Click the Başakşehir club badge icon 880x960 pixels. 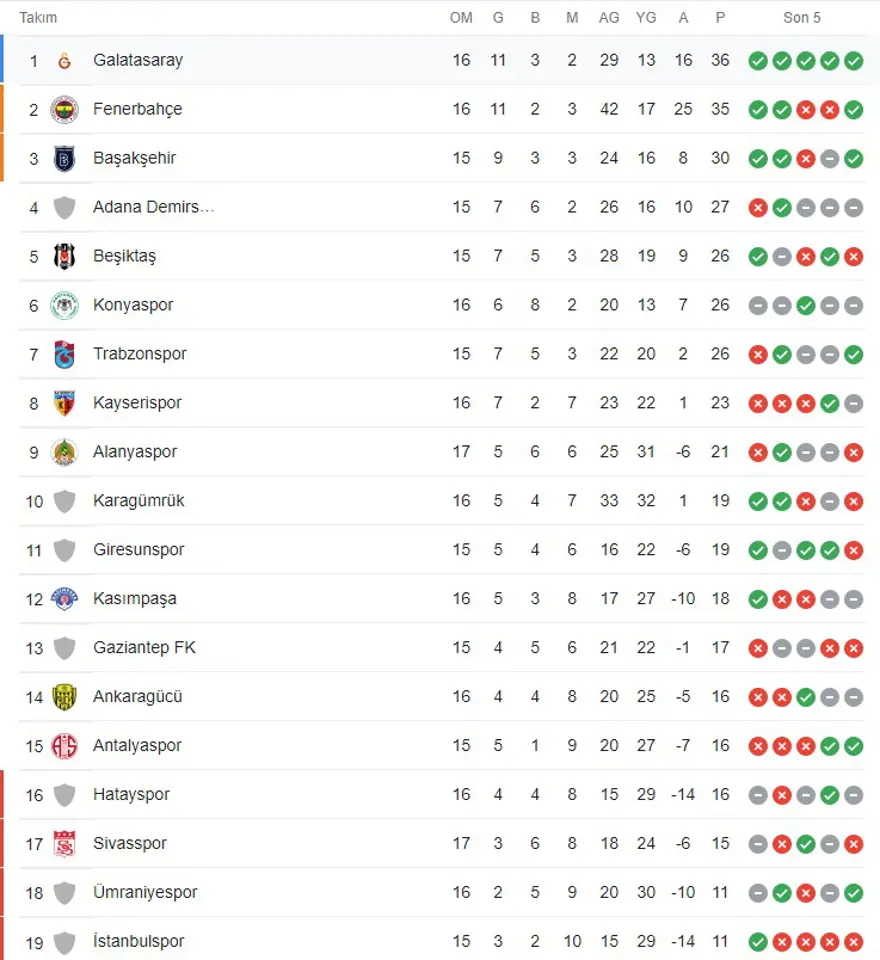point(64,158)
